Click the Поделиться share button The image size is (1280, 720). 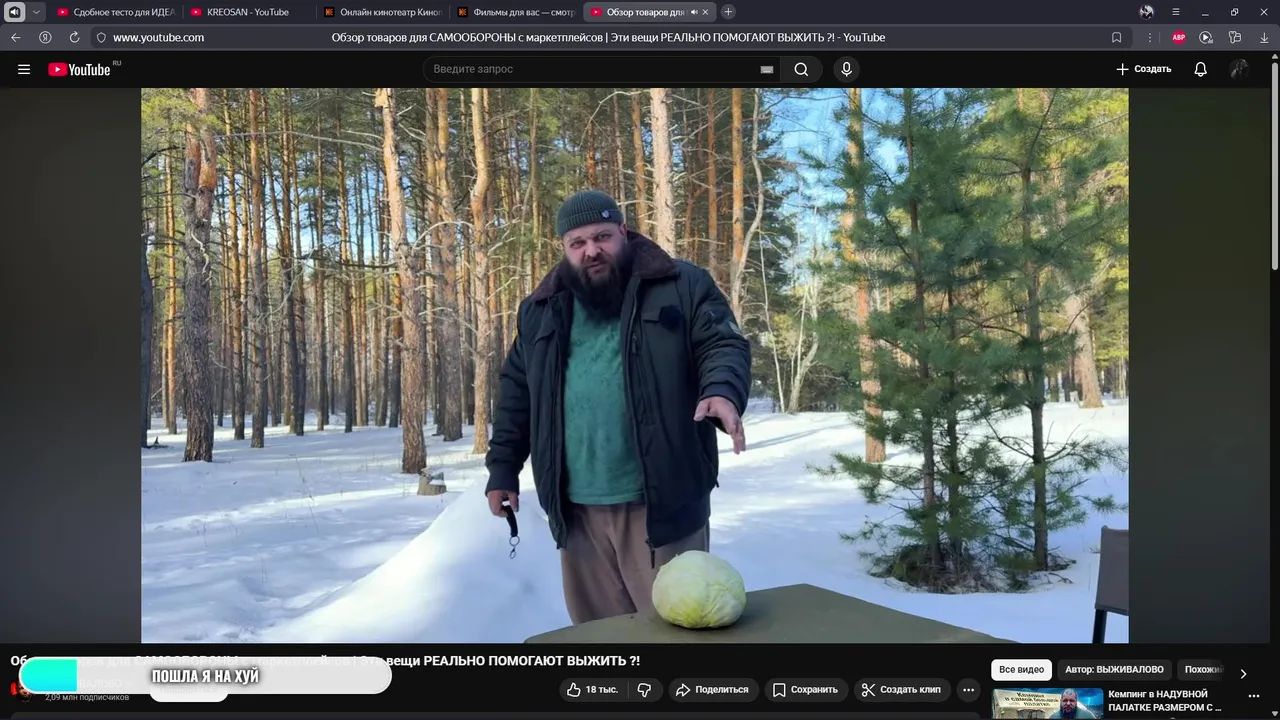[x=712, y=690]
